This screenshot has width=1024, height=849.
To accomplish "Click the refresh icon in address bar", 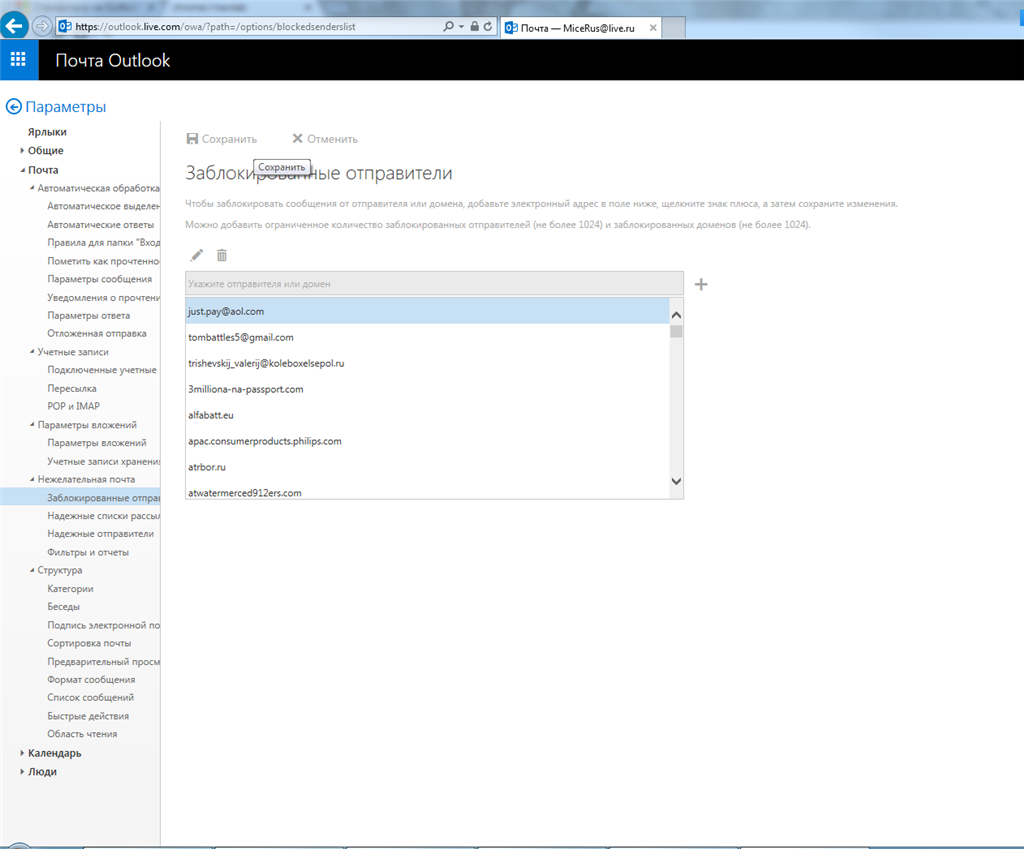I will coord(487,27).
